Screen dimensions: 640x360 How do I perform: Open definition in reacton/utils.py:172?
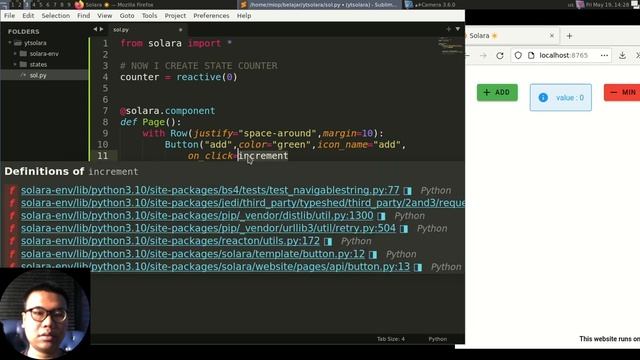pyautogui.click(x=170, y=241)
